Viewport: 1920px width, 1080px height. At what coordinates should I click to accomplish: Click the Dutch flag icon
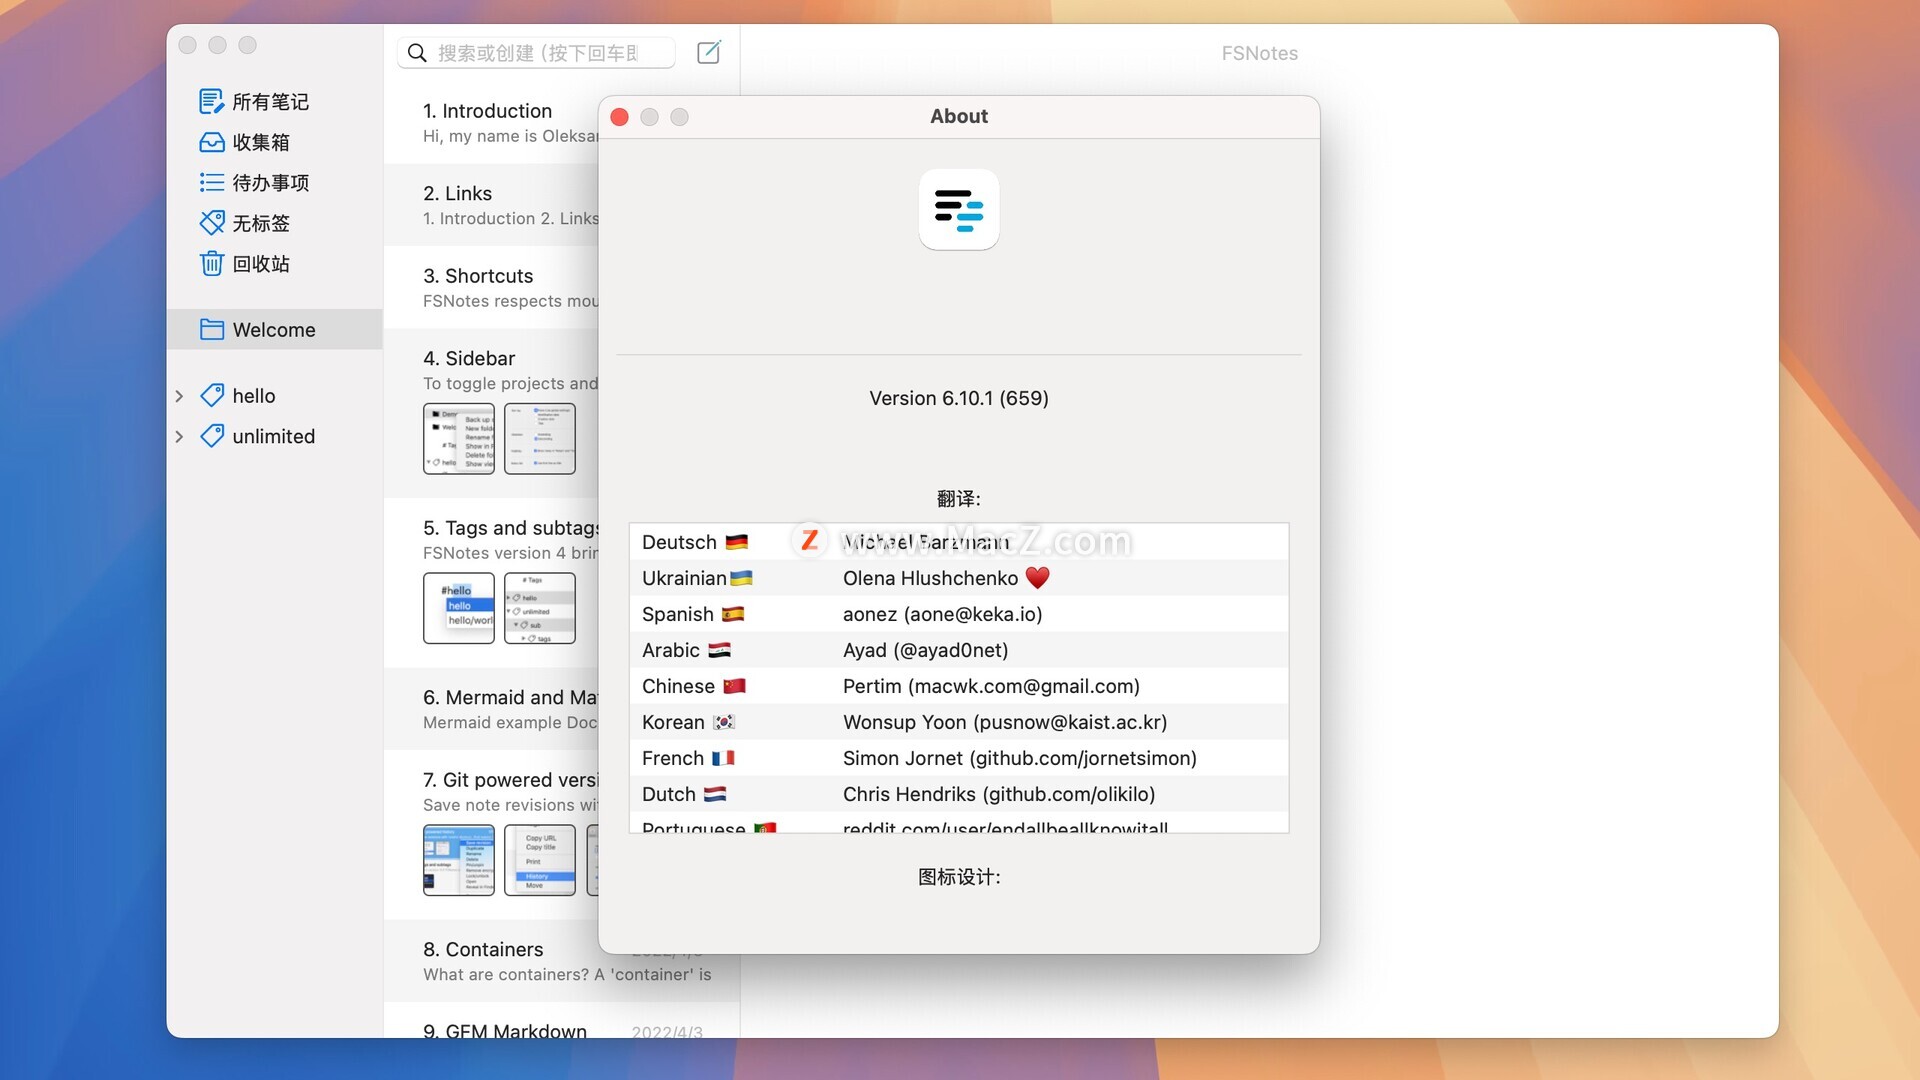coord(715,794)
